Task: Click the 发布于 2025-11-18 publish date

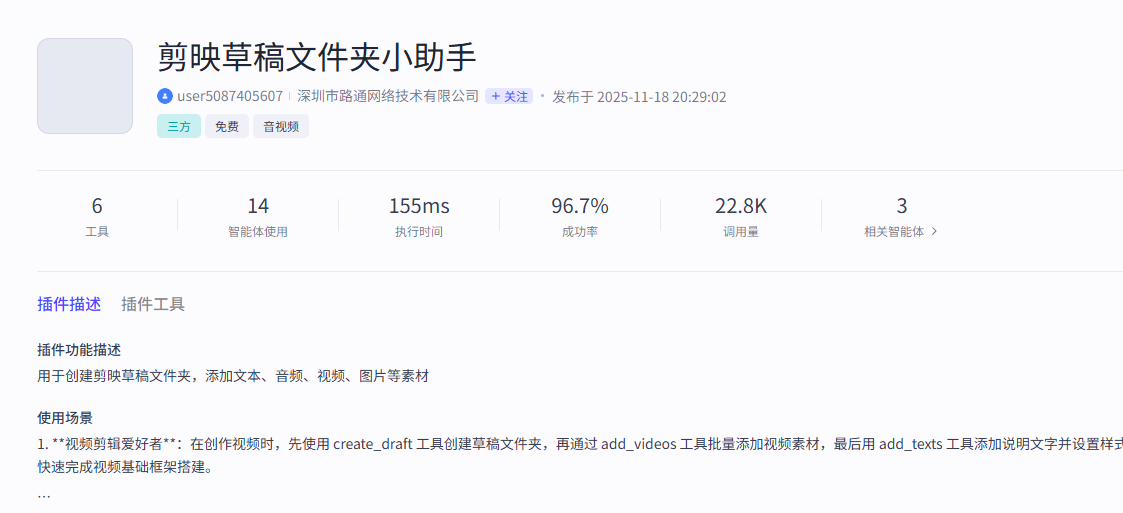Action: coord(639,96)
